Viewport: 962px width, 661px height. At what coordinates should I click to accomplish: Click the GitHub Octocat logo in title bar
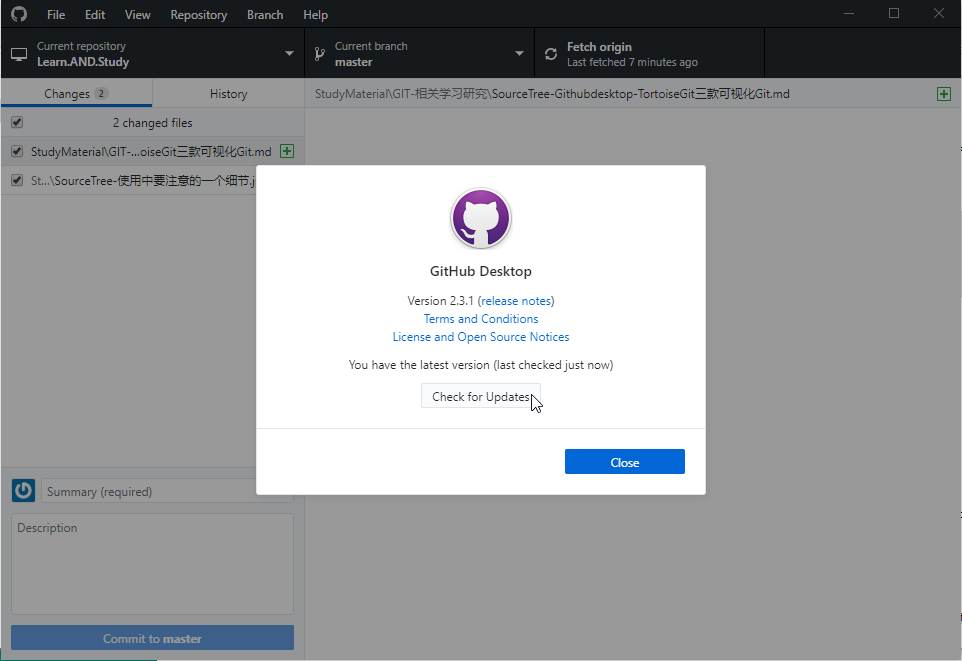point(19,14)
